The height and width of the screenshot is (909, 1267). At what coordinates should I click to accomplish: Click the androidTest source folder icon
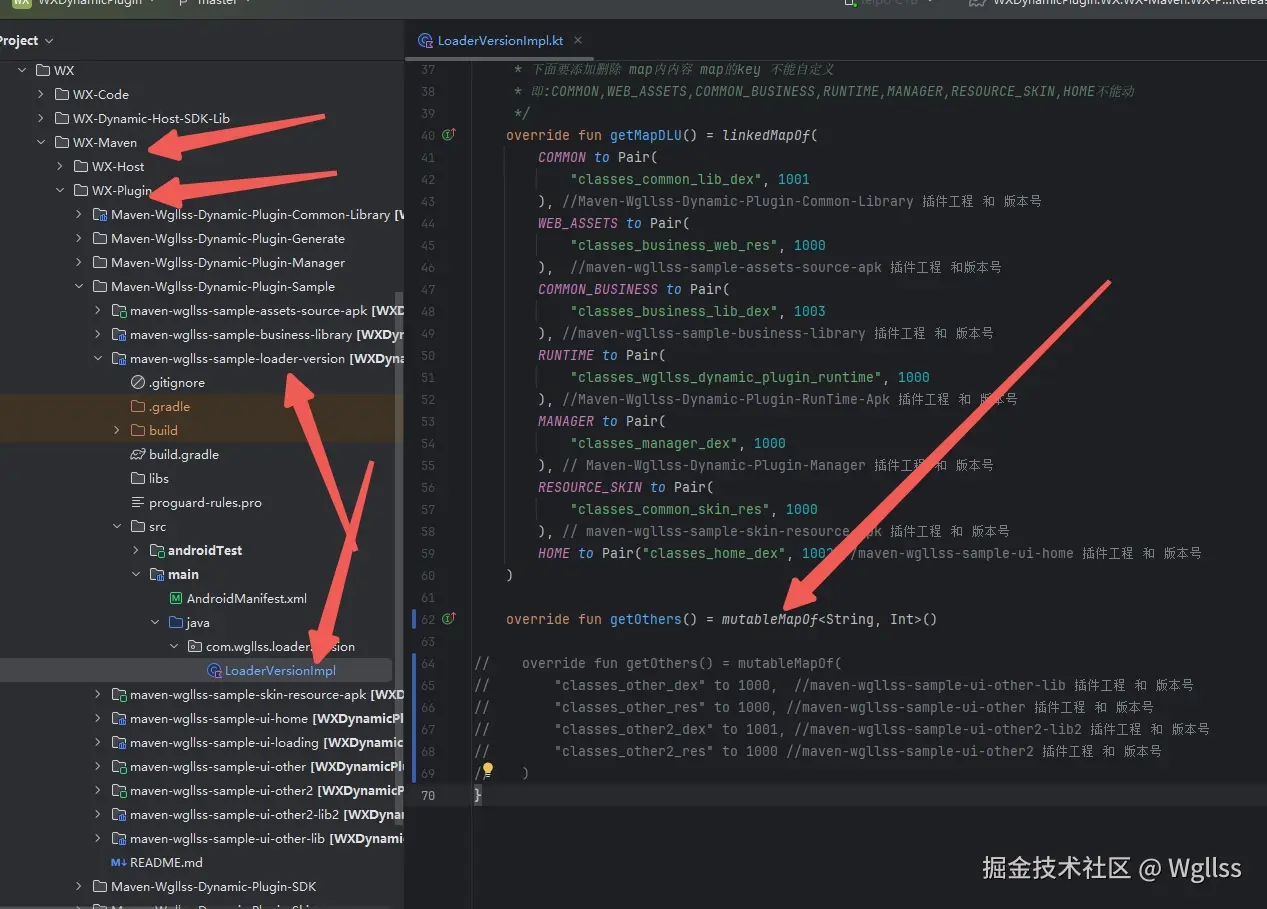tap(157, 551)
